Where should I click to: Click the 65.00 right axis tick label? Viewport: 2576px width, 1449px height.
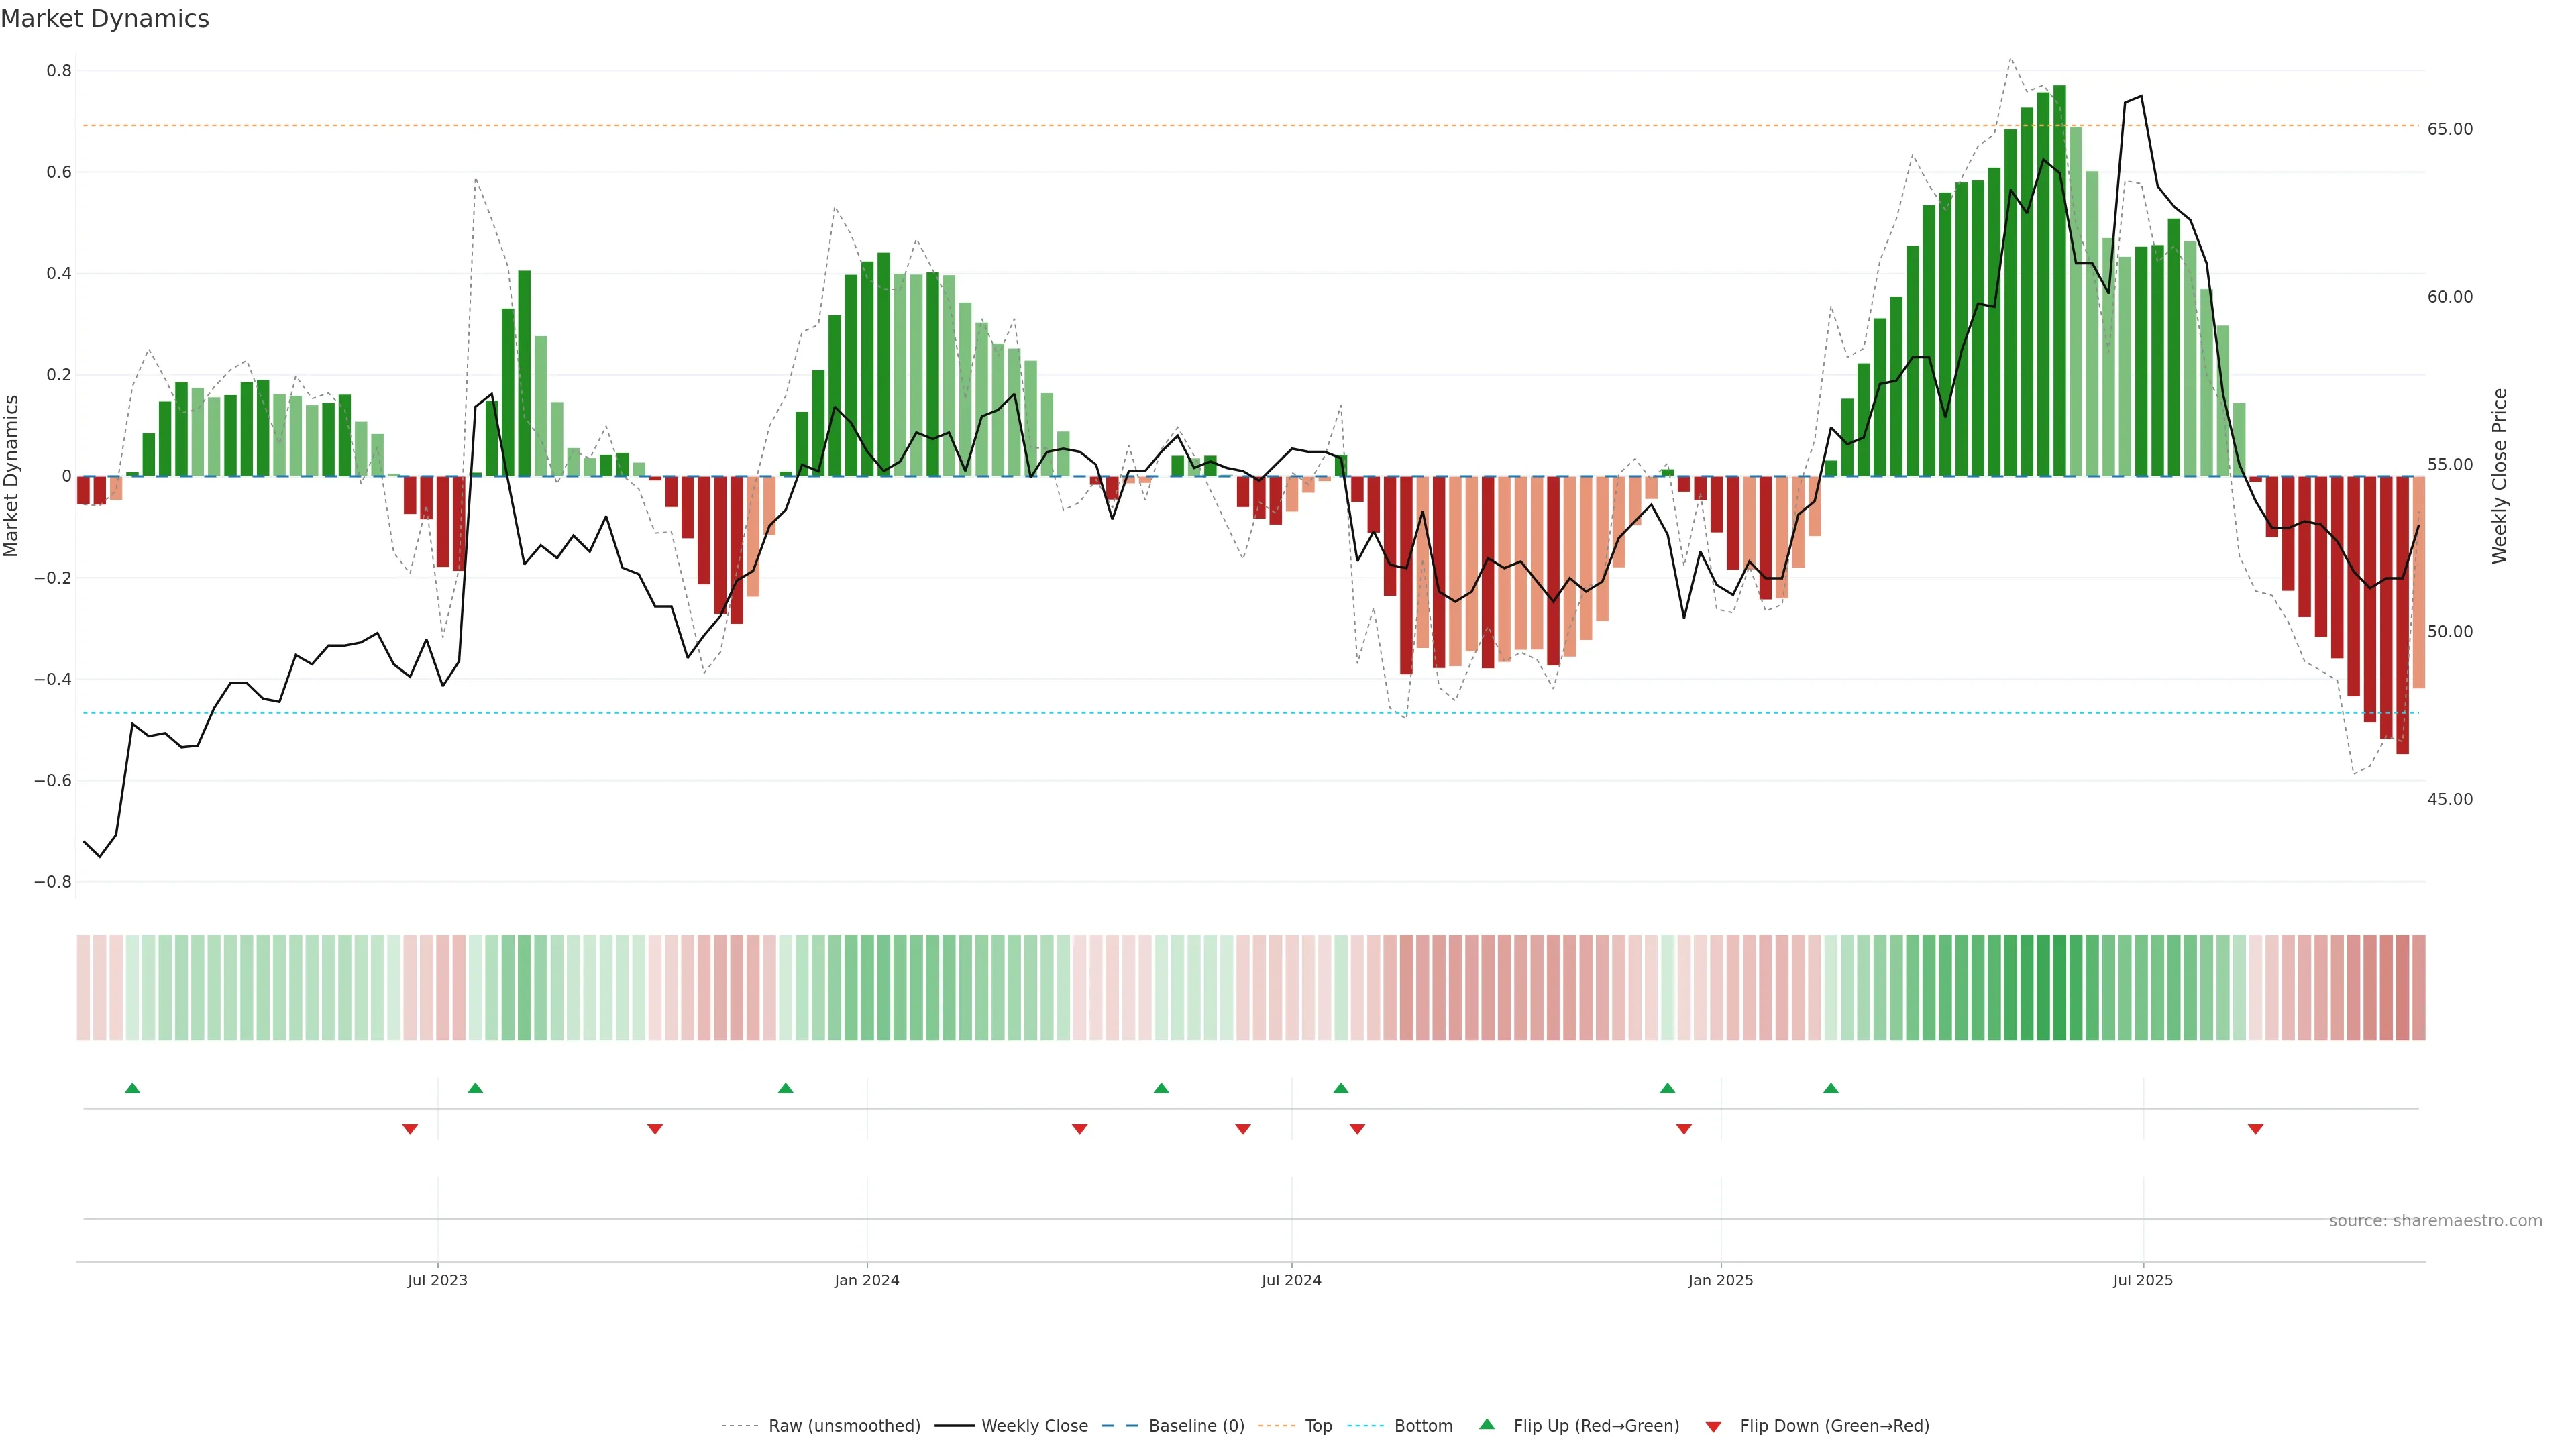pyautogui.click(x=2449, y=129)
